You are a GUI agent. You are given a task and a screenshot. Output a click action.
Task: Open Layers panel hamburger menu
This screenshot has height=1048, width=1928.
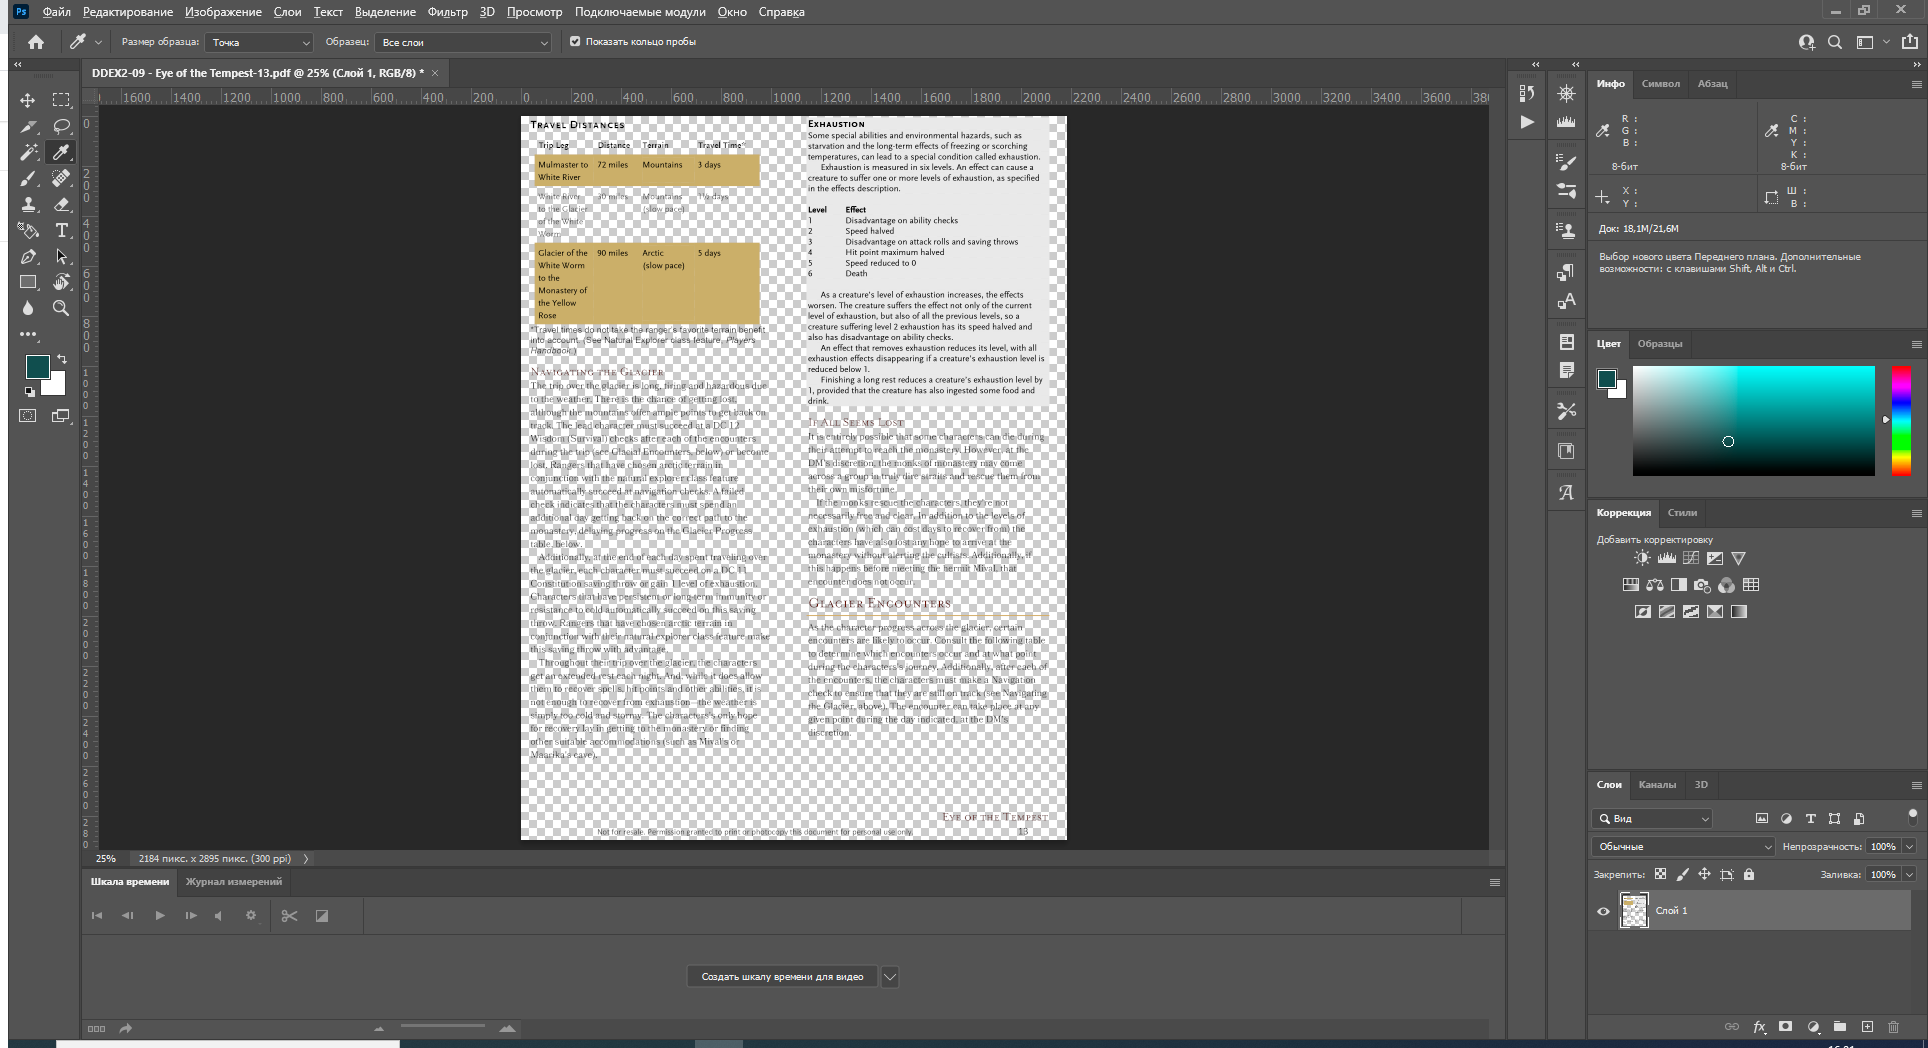[x=1916, y=785]
